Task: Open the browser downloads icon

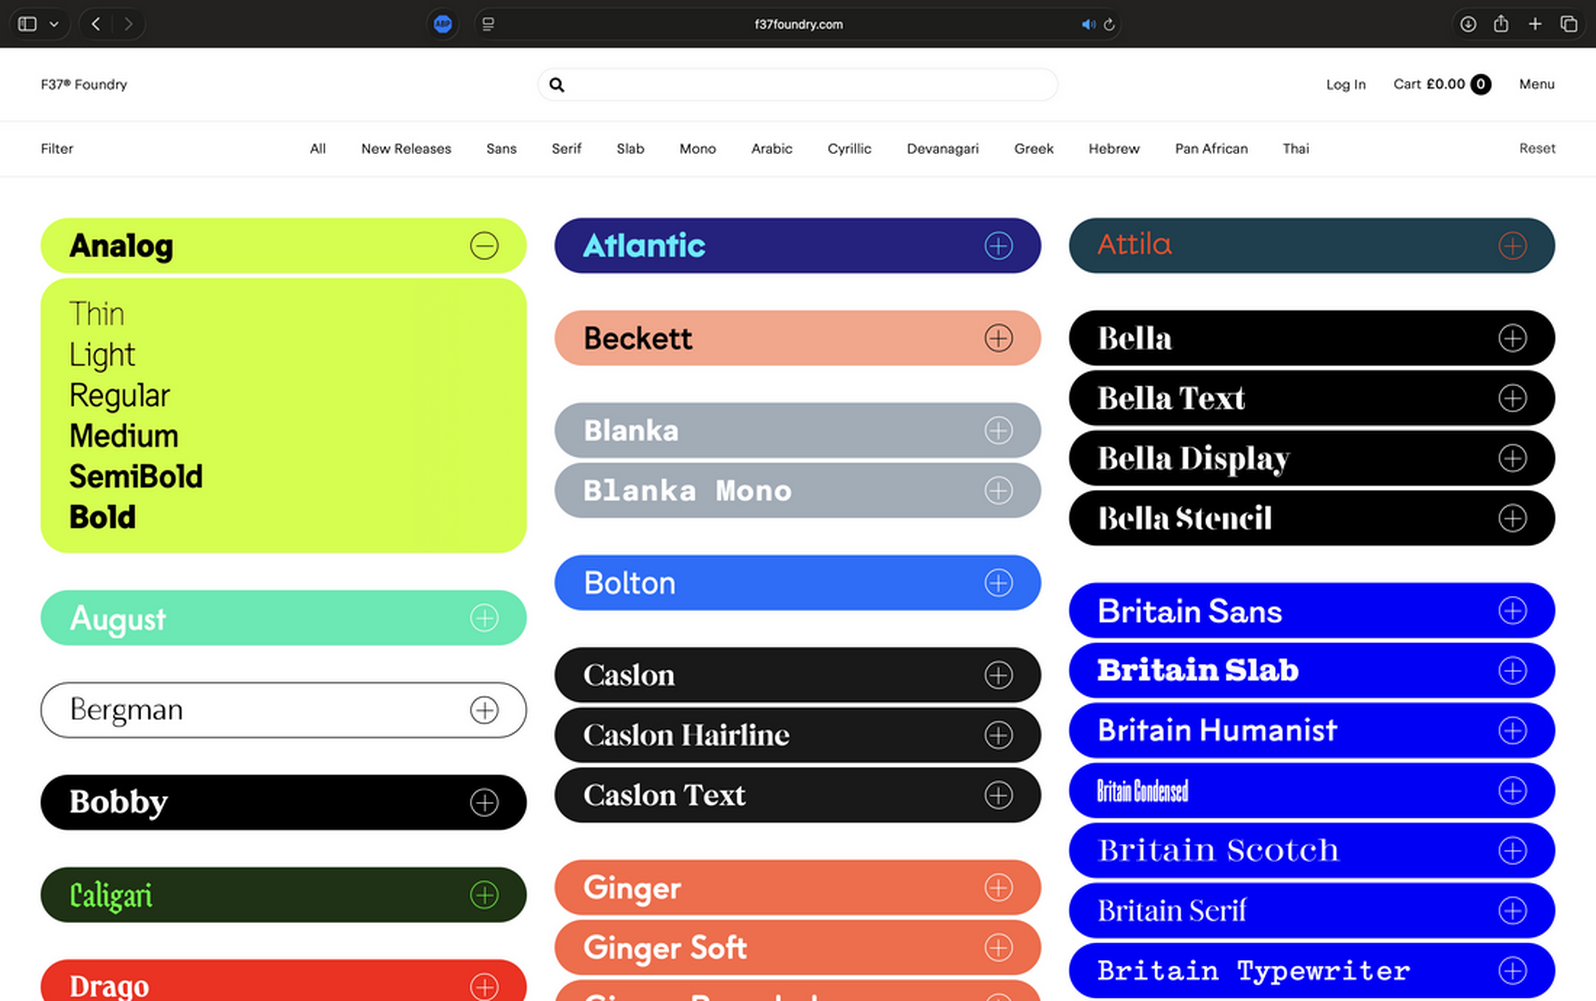Action: tap(1467, 24)
